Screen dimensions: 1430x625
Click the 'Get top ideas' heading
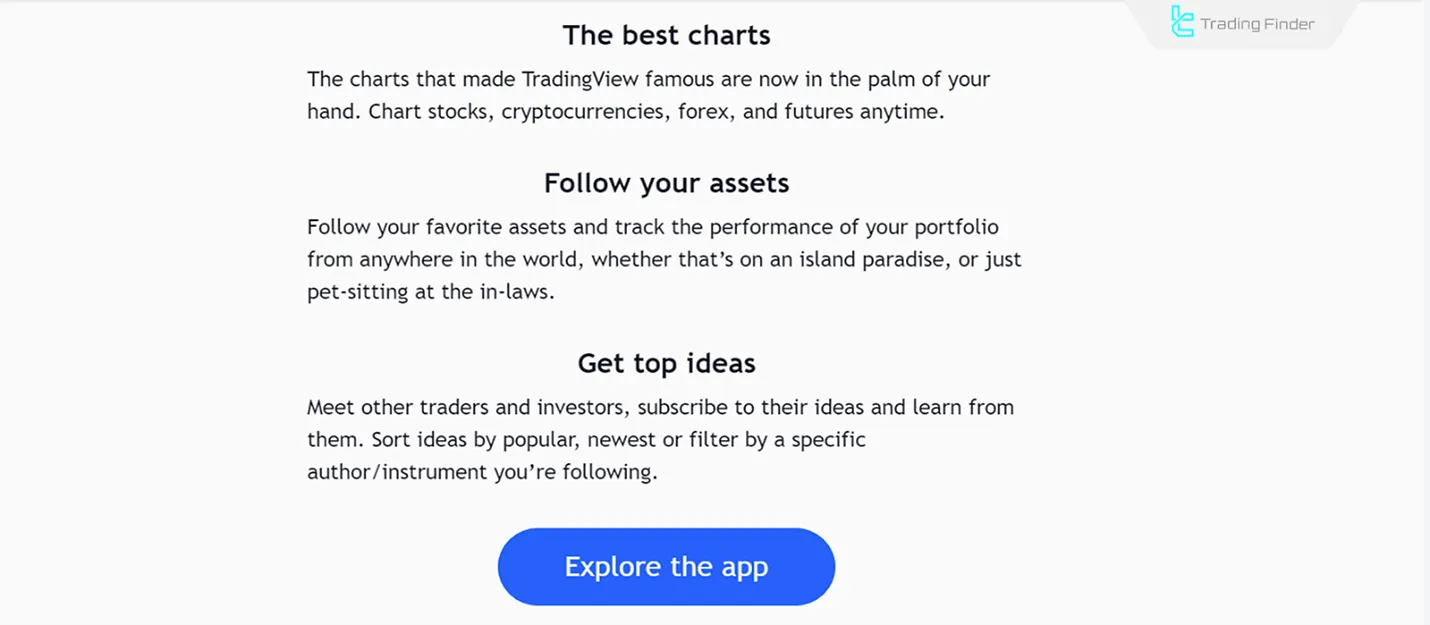(666, 363)
